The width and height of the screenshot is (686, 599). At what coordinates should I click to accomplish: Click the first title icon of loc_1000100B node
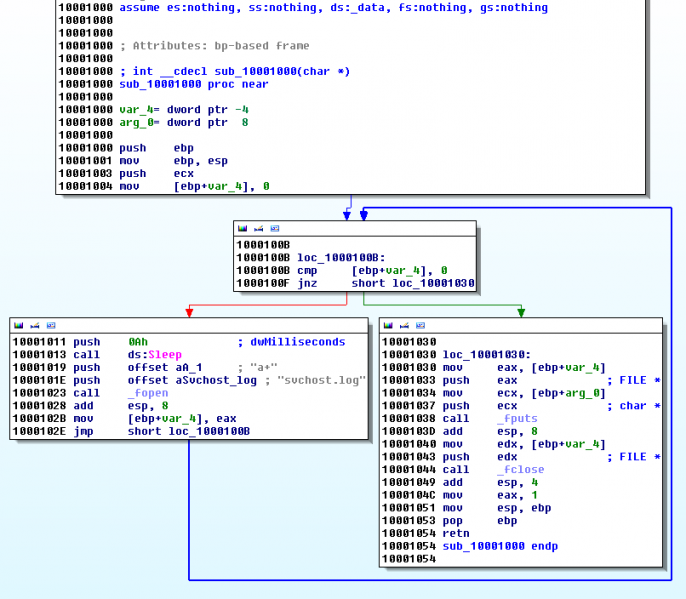tap(242, 229)
